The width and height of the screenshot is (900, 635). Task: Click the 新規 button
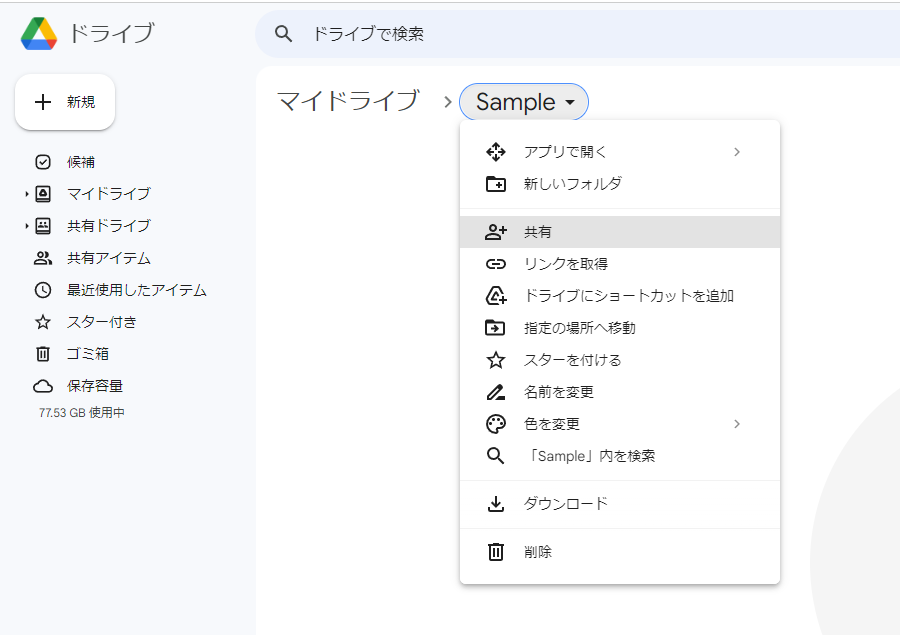tap(64, 101)
